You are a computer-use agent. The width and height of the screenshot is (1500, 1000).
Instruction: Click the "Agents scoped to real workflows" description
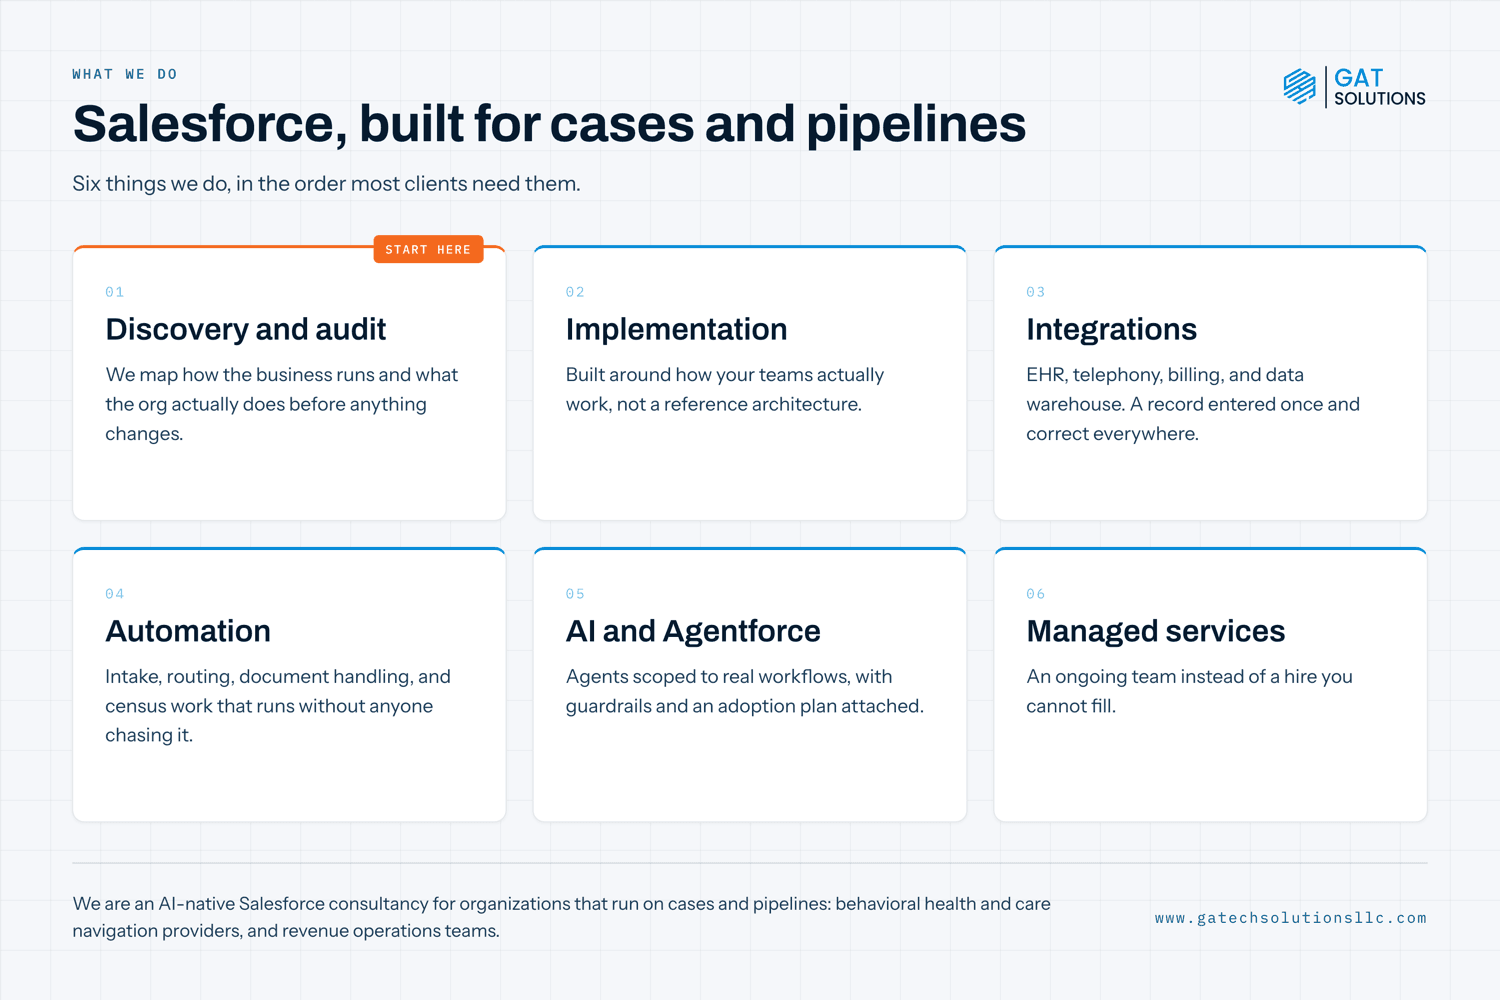click(745, 691)
